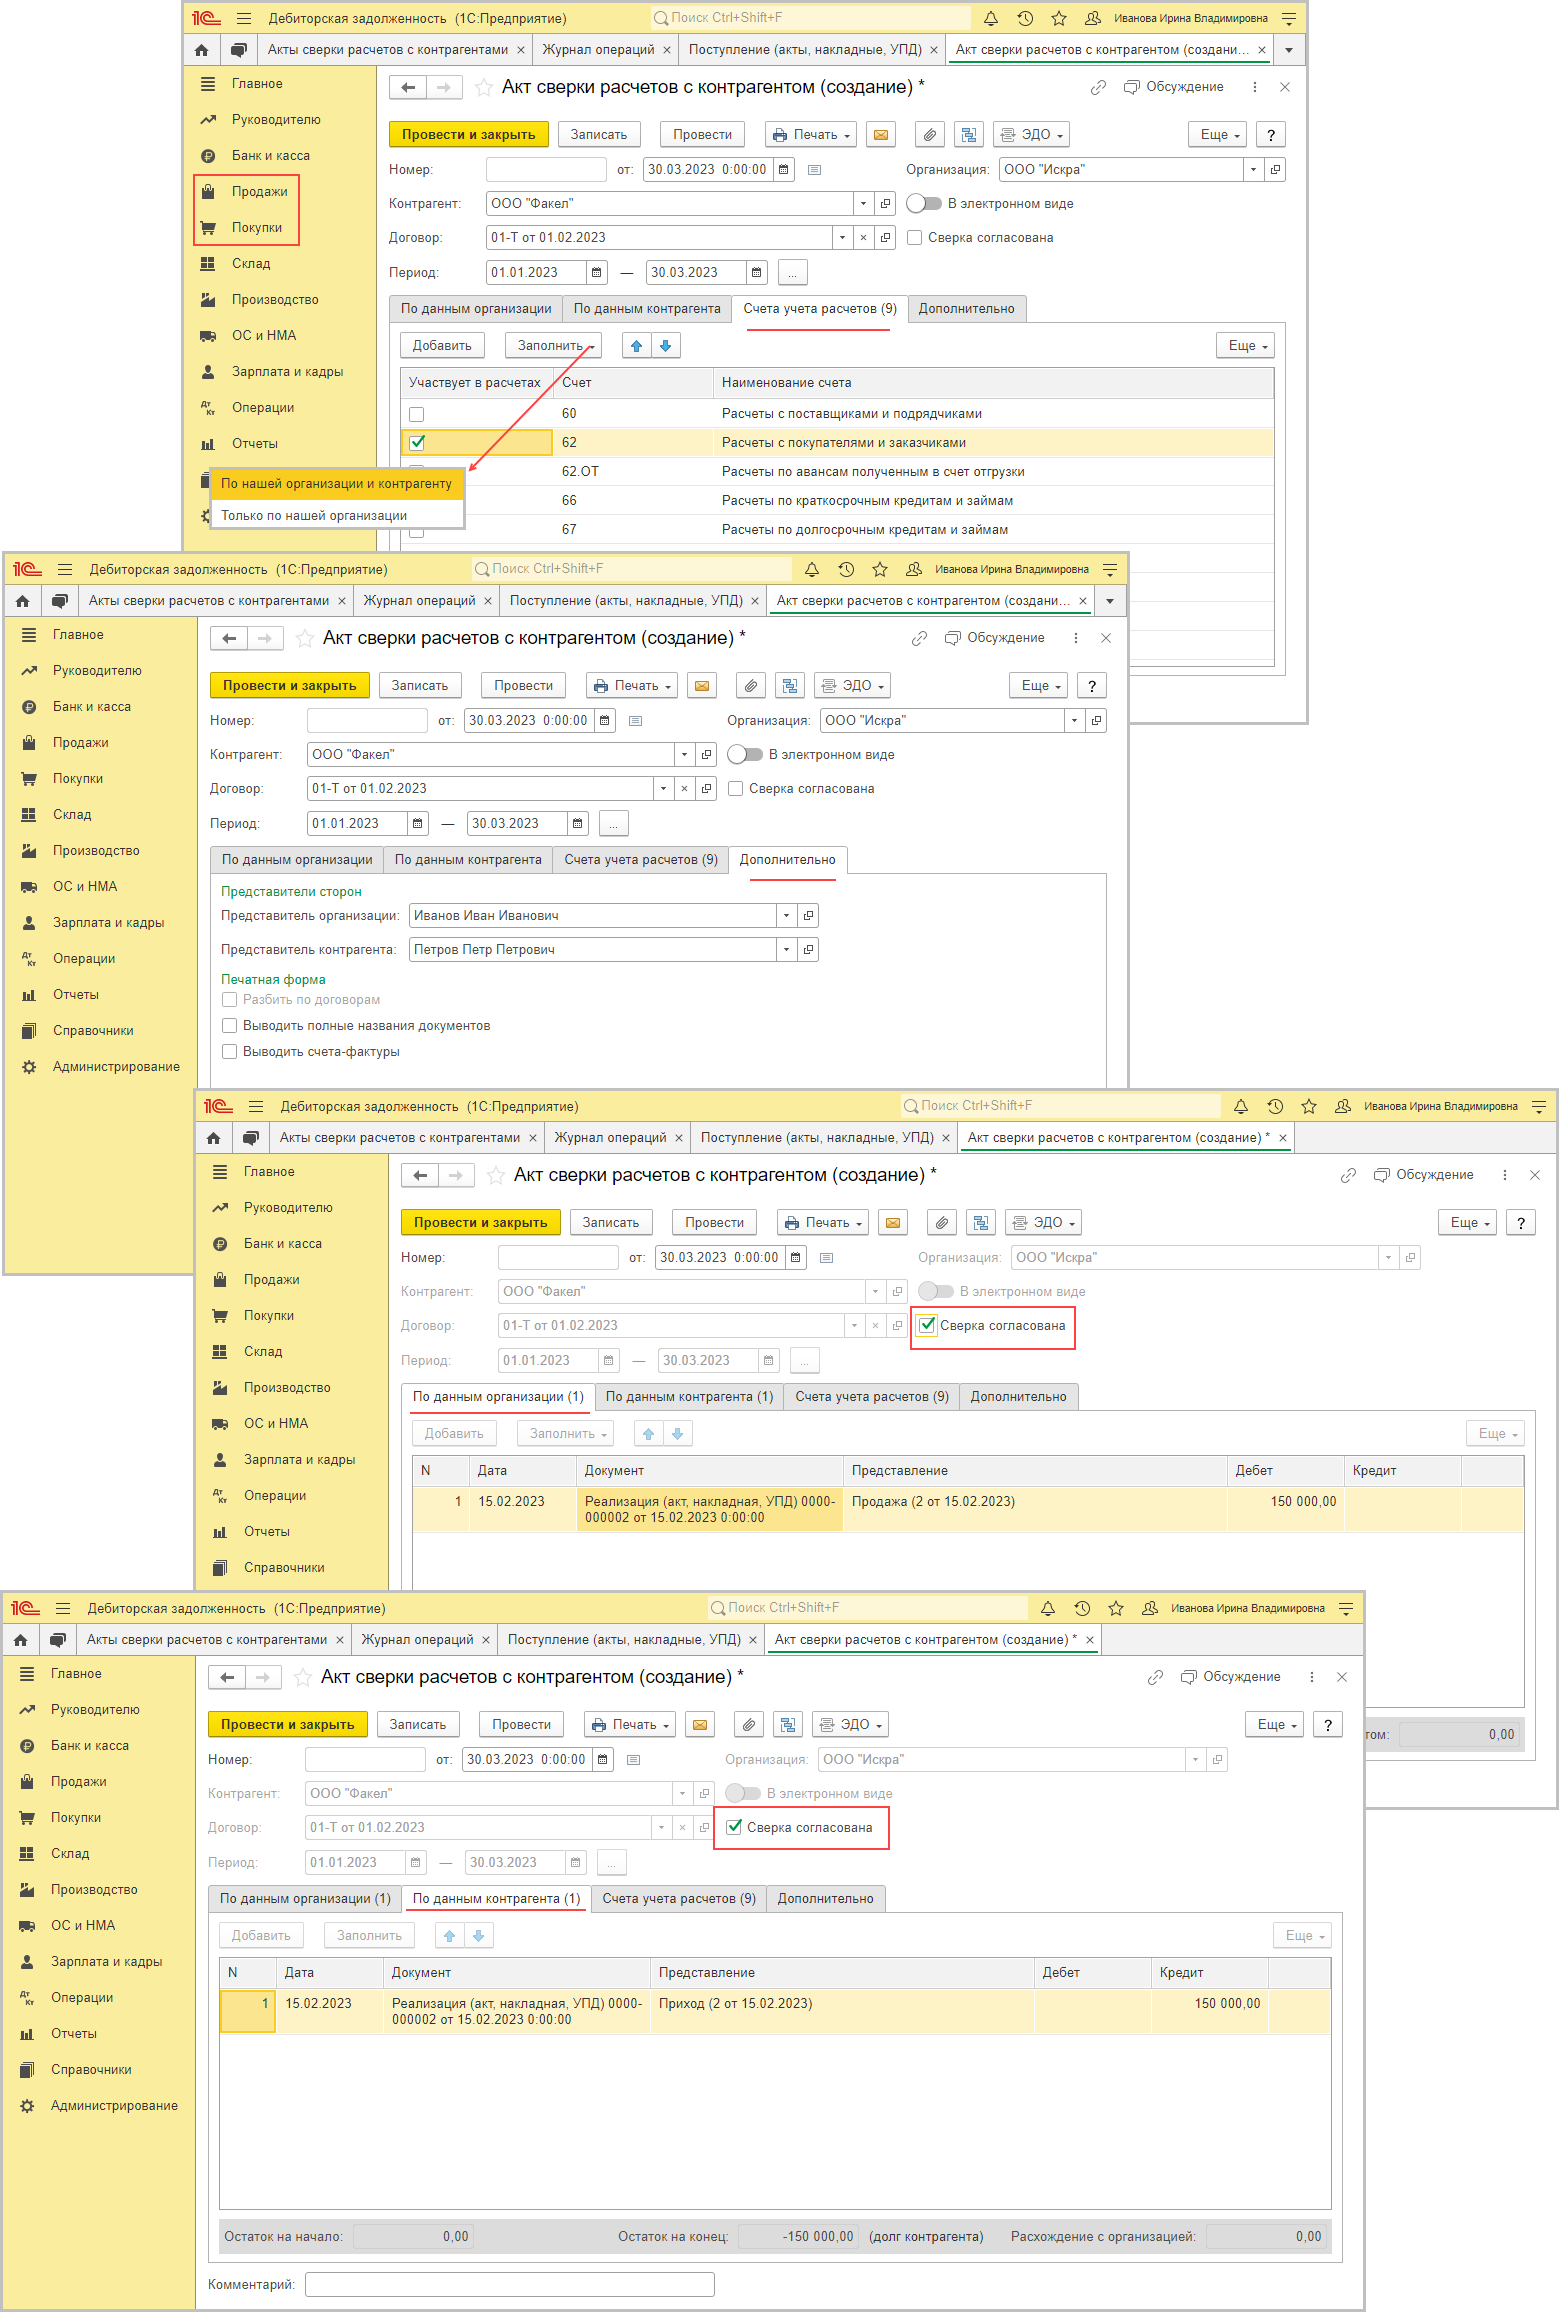This screenshot has width=1559, height=2312.
Task: Check Сверка согласована in second window
Action: click(735, 789)
